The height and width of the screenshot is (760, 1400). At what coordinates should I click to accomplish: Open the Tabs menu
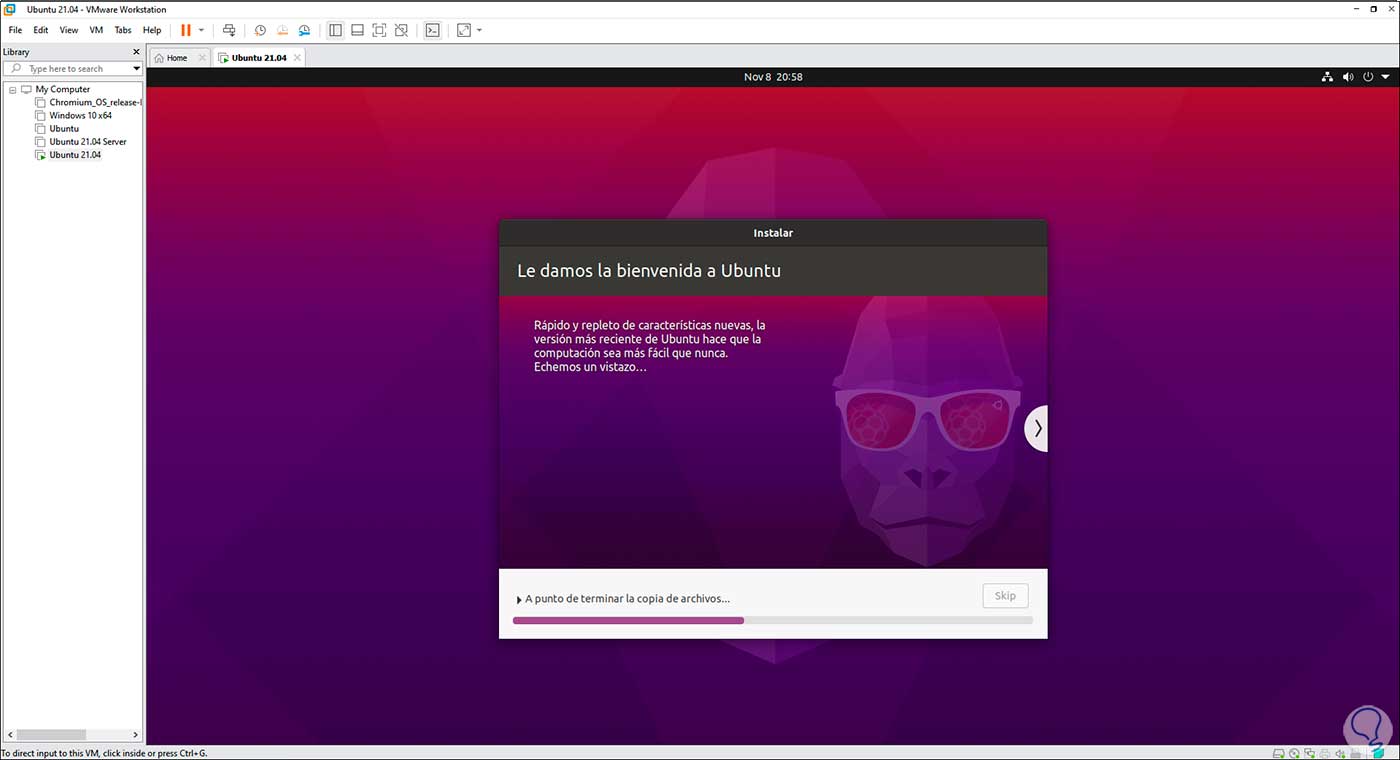tap(123, 30)
